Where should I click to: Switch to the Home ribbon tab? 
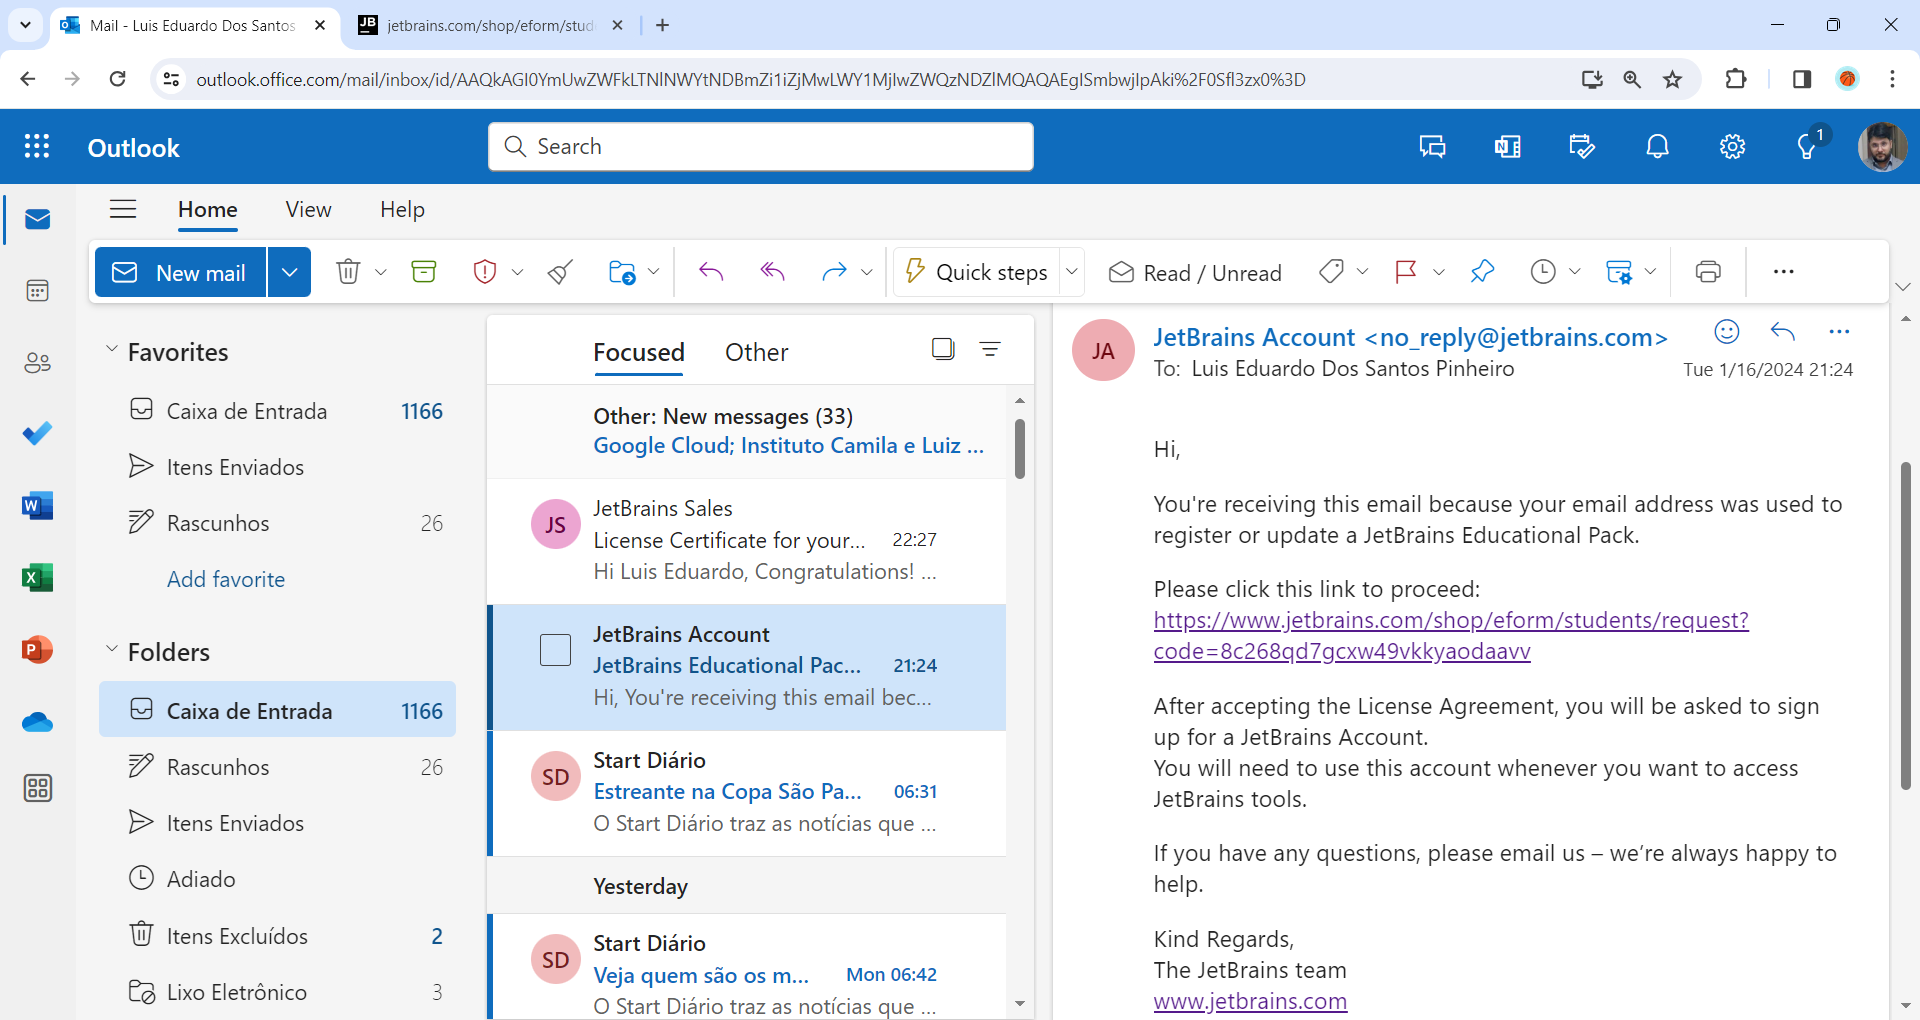click(x=208, y=209)
